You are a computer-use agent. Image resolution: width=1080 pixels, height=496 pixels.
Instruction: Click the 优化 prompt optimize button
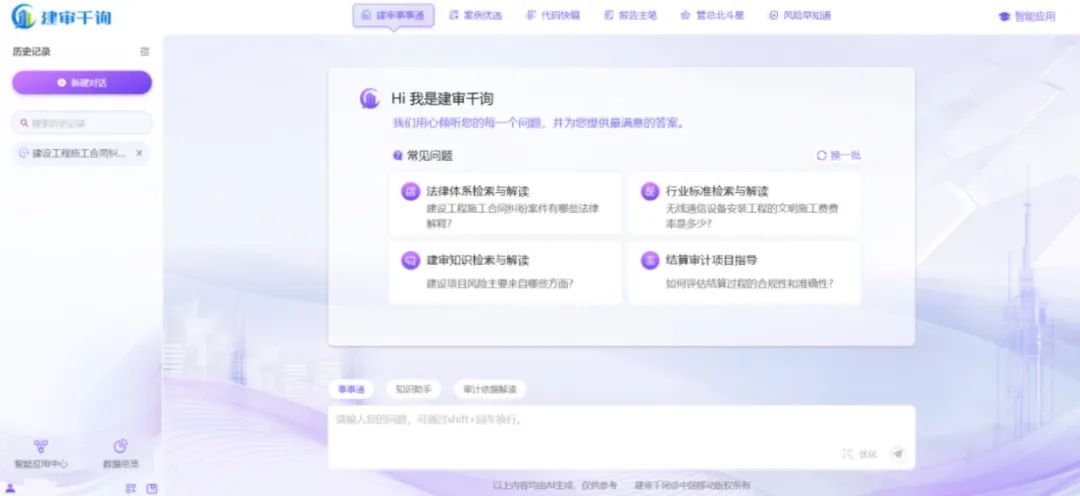[860, 454]
